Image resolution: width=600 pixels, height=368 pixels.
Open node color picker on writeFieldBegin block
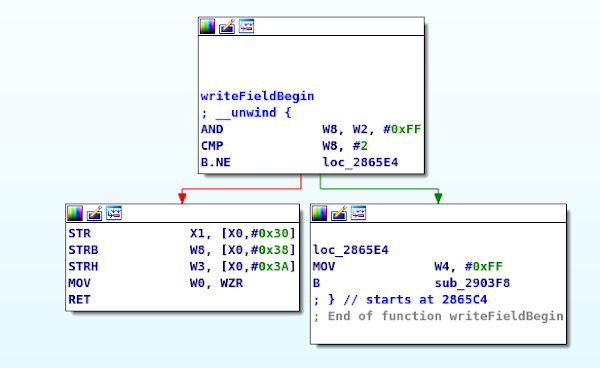click(207, 26)
